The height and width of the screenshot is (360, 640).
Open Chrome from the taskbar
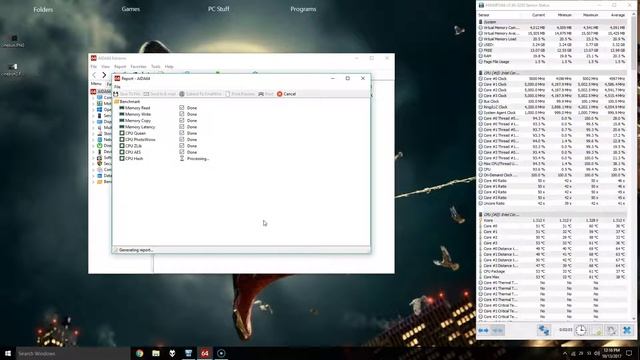[140, 353]
